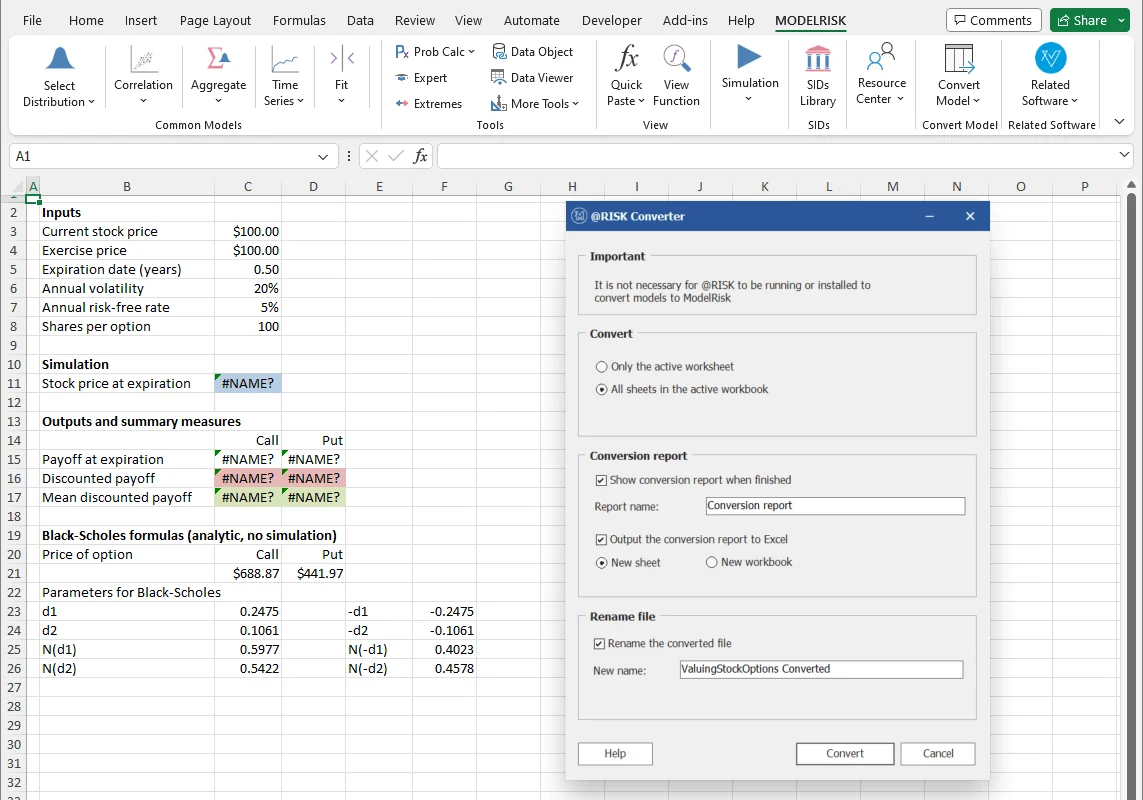Open the Resource Center
The height and width of the screenshot is (800, 1143).
click(881, 76)
